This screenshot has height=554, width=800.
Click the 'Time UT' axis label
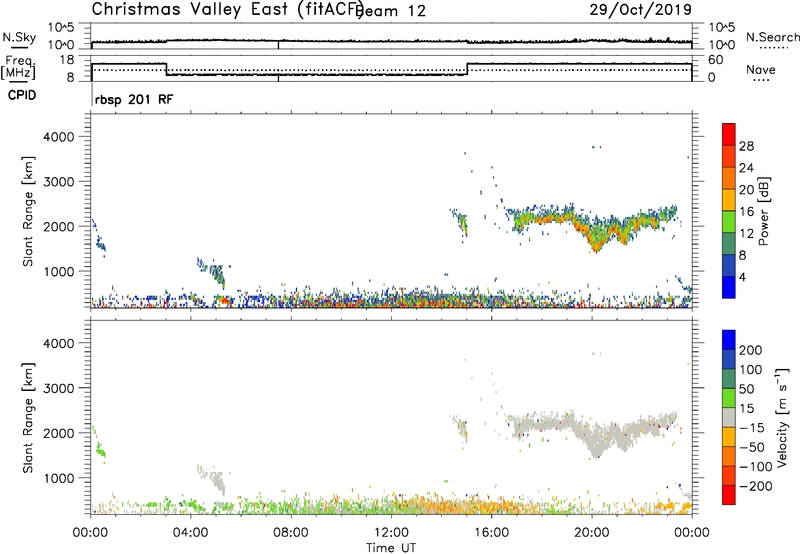pos(391,547)
